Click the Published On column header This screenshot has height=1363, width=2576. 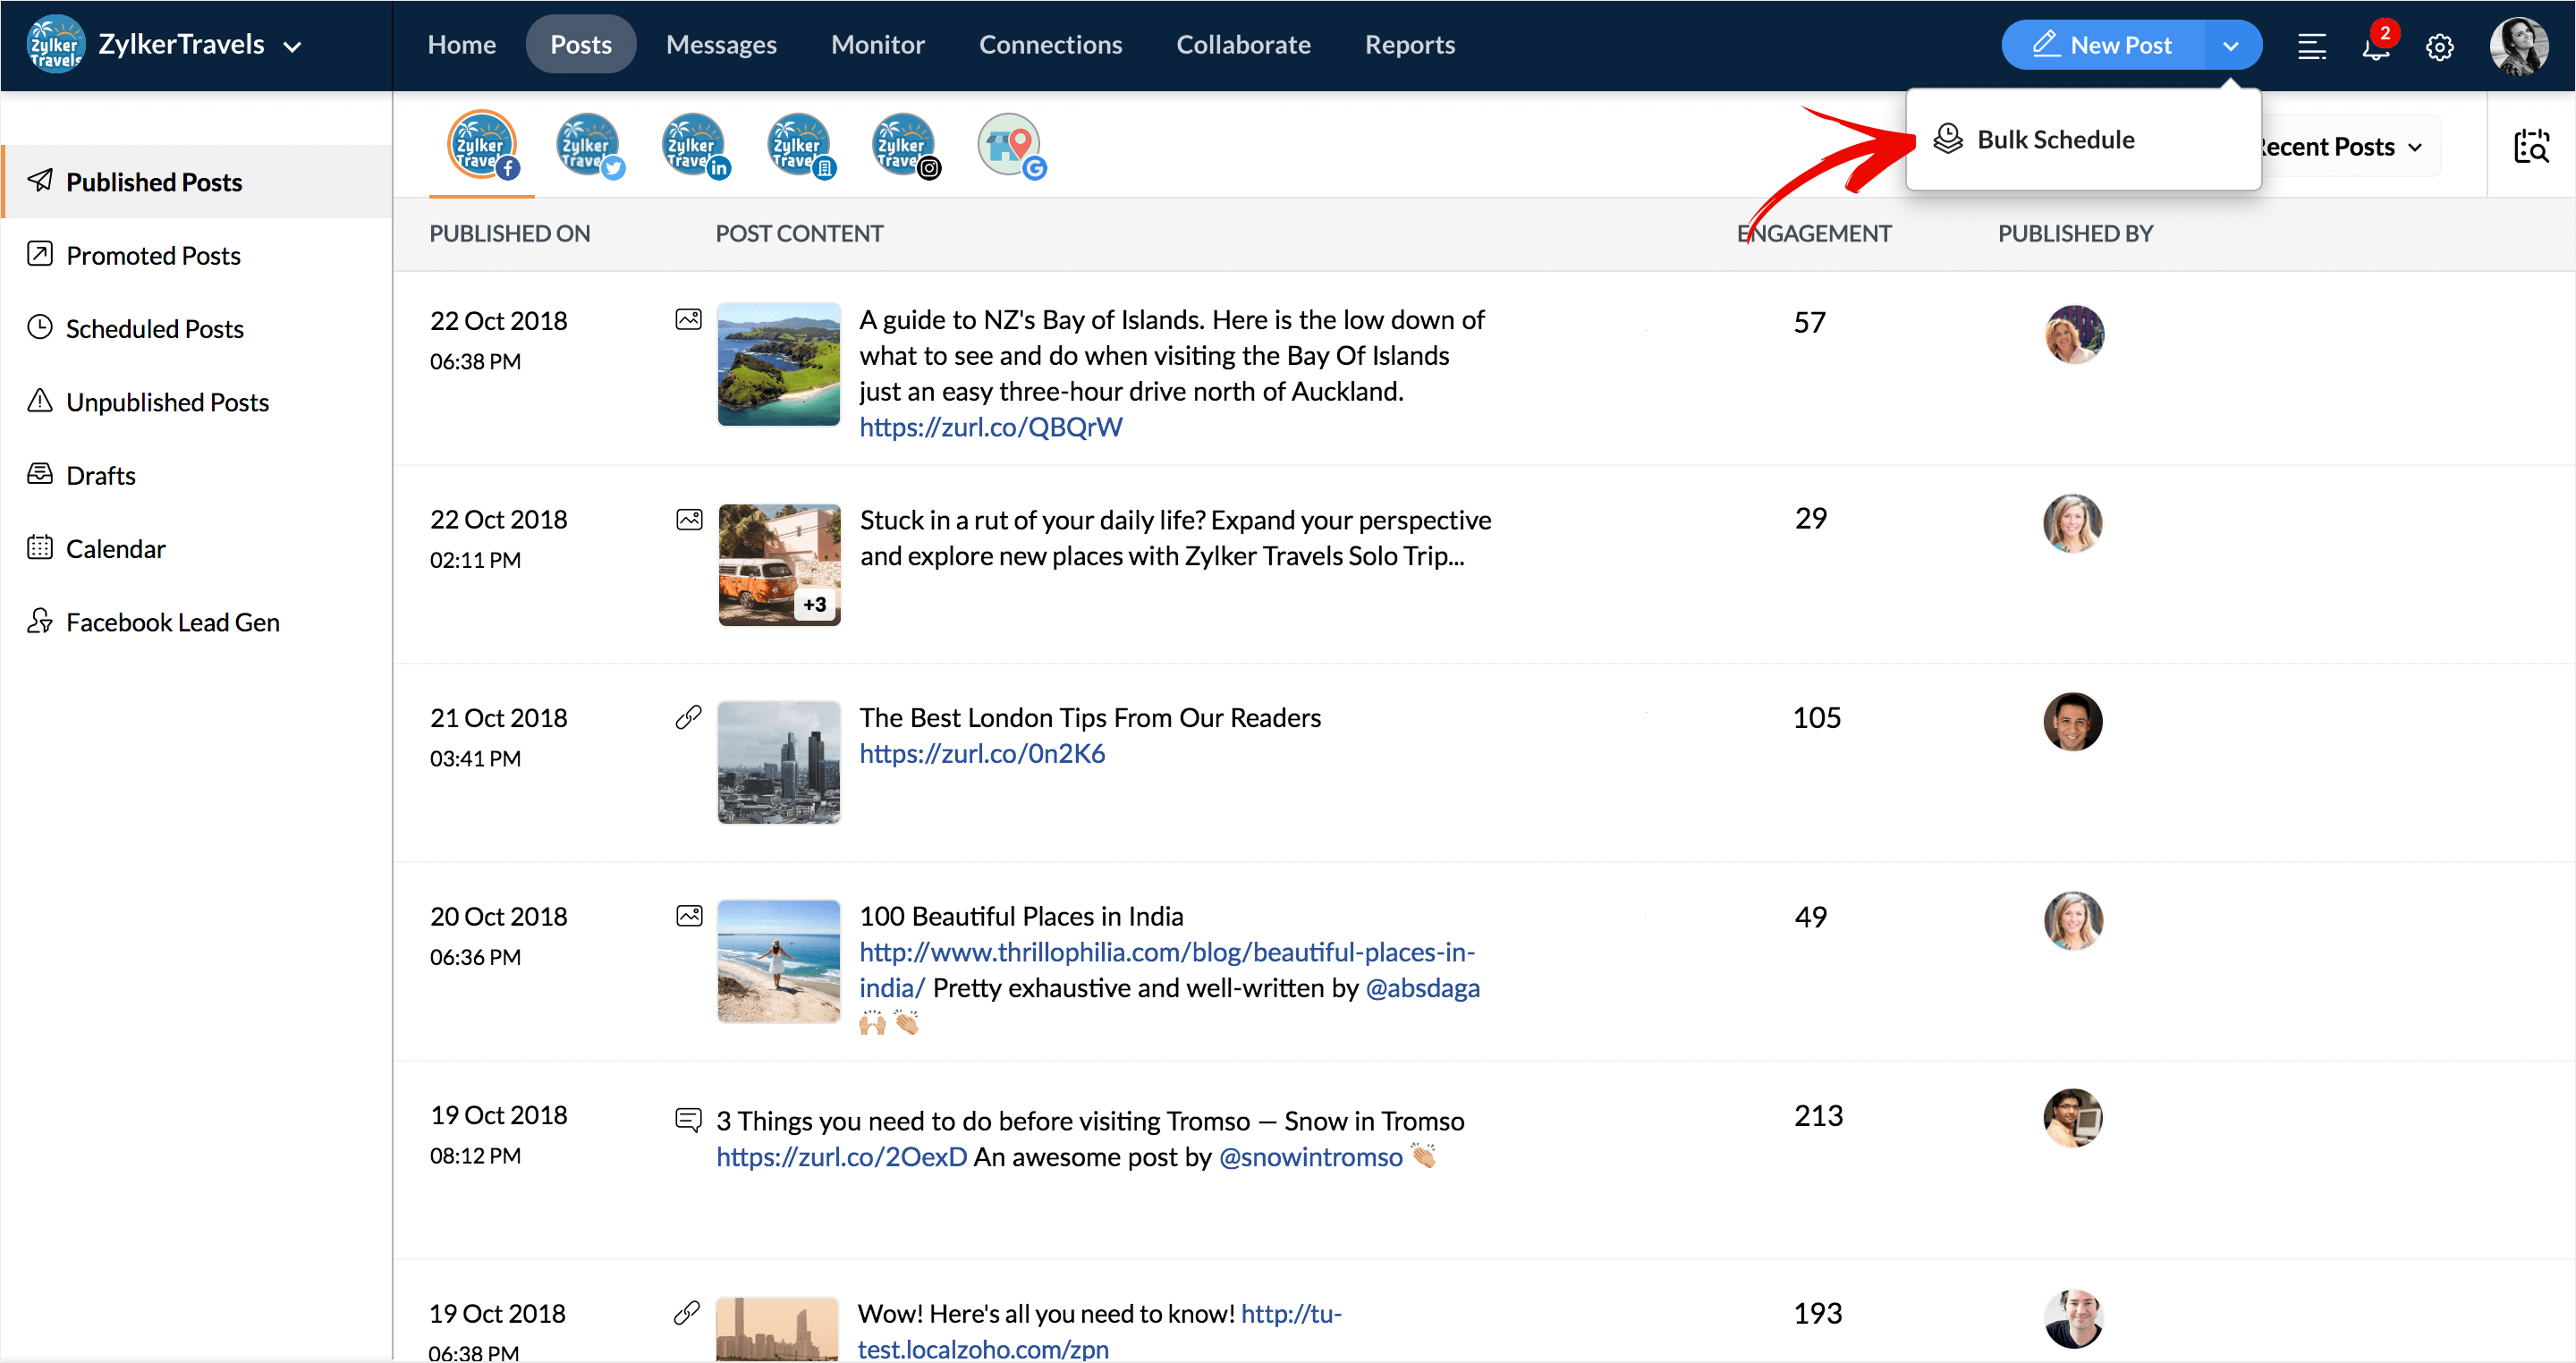point(509,233)
